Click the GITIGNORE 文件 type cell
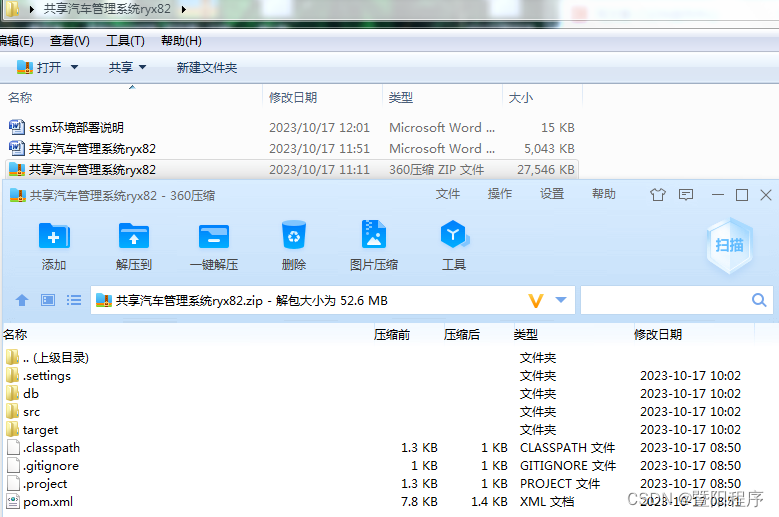Image resolution: width=779 pixels, height=517 pixels. pyautogui.click(x=568, y=466)
